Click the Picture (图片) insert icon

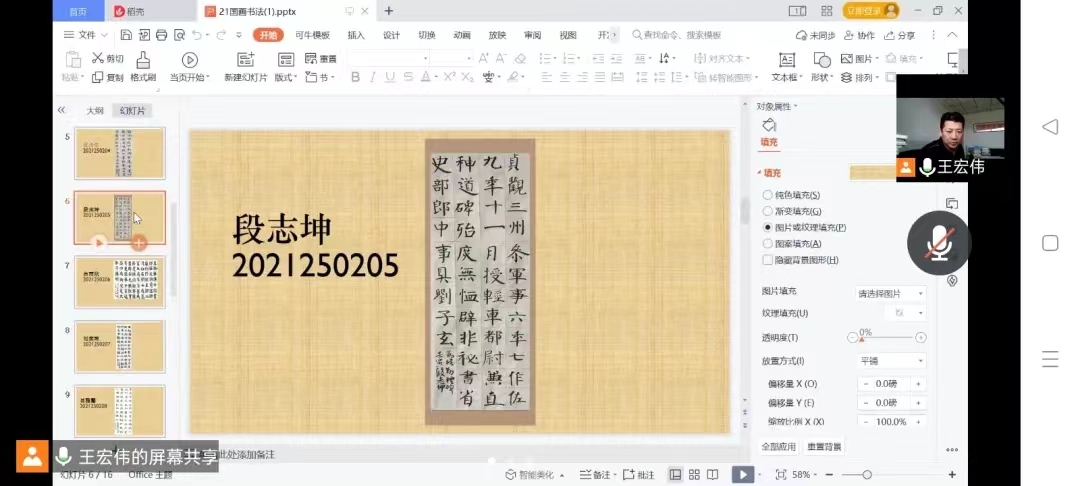point(847,59)
